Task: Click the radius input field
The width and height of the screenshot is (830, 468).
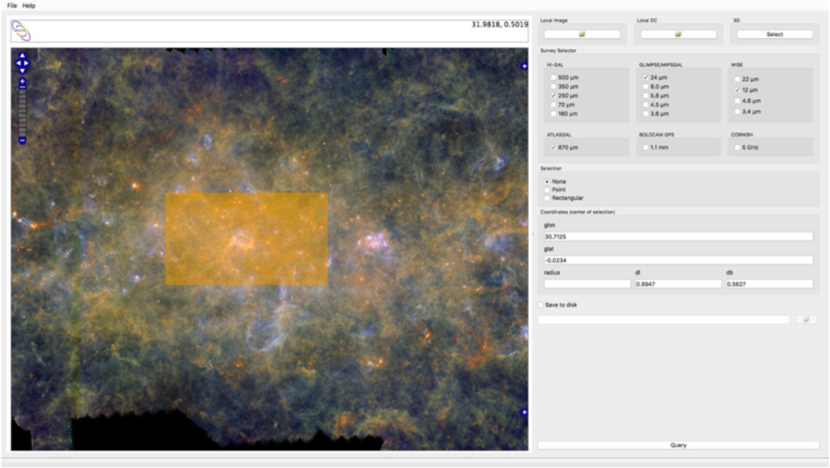Action: pyautogui.click(x=587, y=284)
